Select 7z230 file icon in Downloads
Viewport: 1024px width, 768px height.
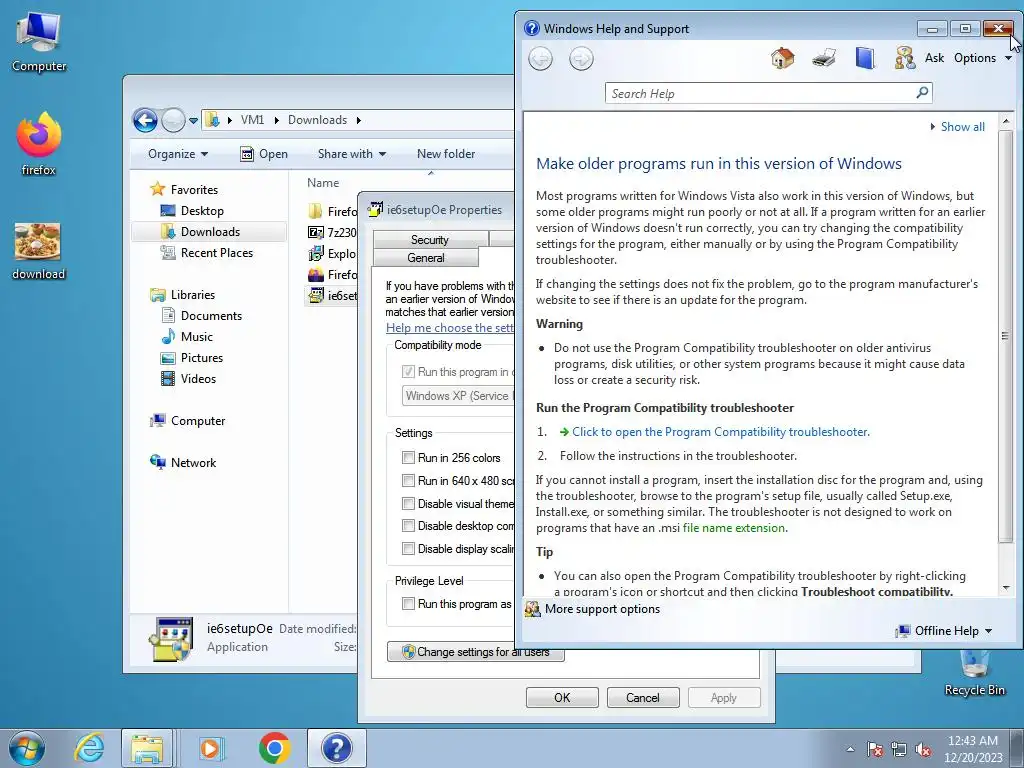pos(315,232)
